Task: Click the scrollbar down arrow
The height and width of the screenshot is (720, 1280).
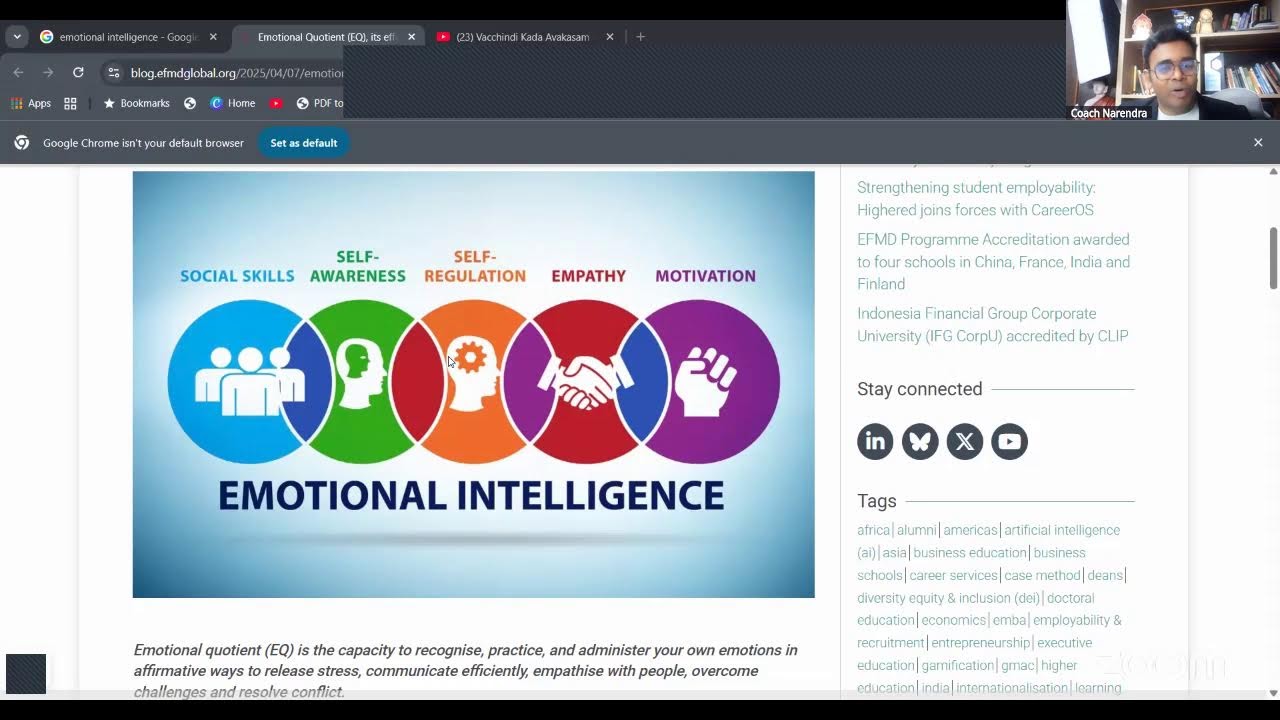Action: 1272,692
